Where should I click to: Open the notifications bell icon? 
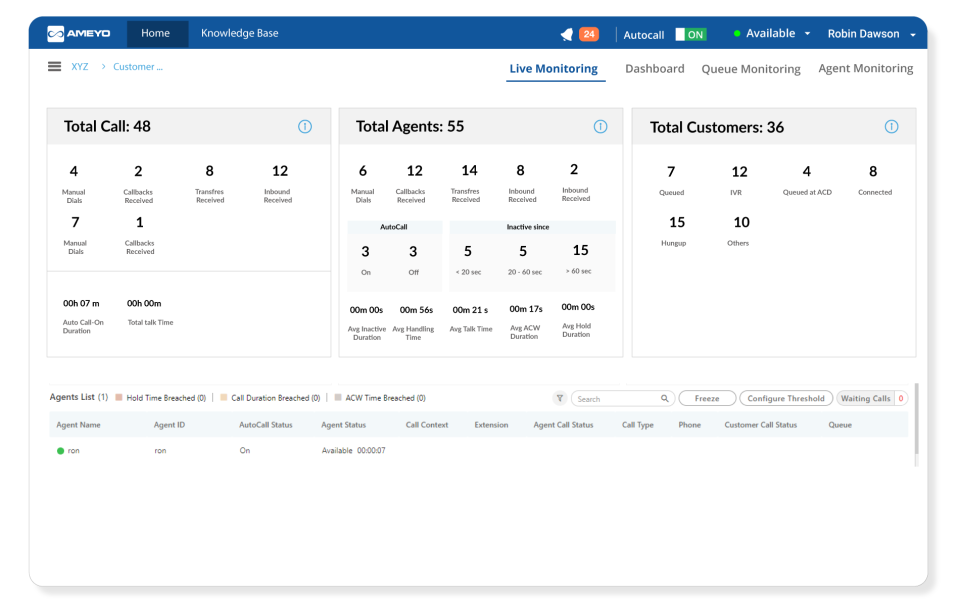pos(567,34)
